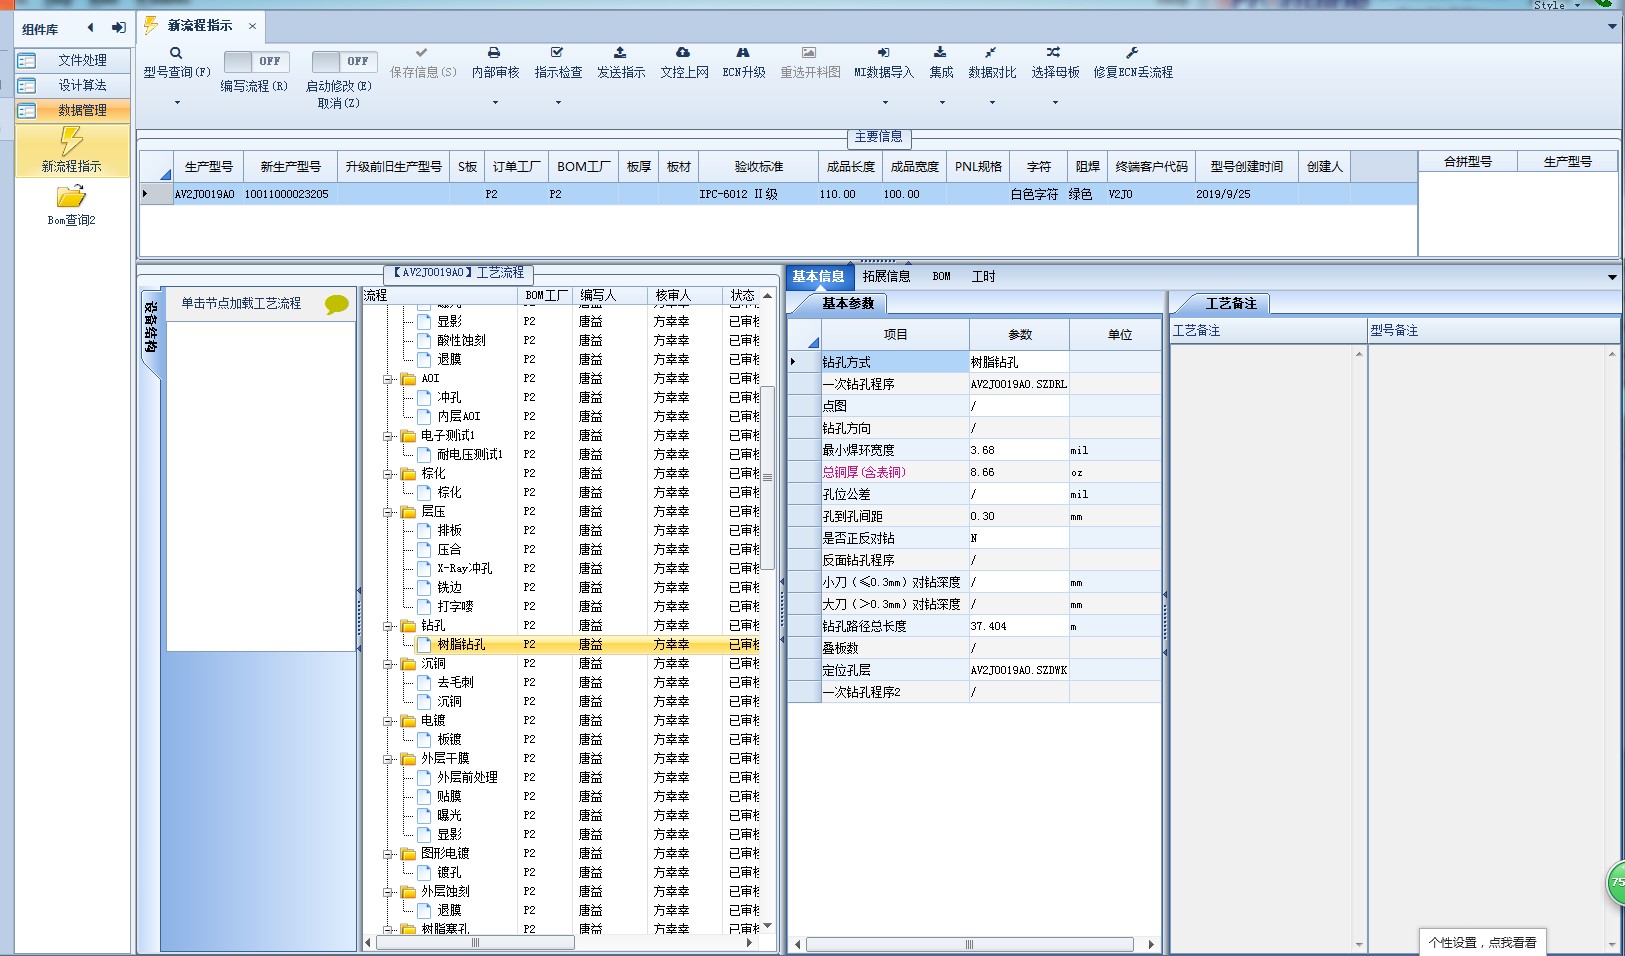Click the 发送指示 upload icon
This screenshot has width=1625, height=956.
pyautogui.click(x=620, y=52)
